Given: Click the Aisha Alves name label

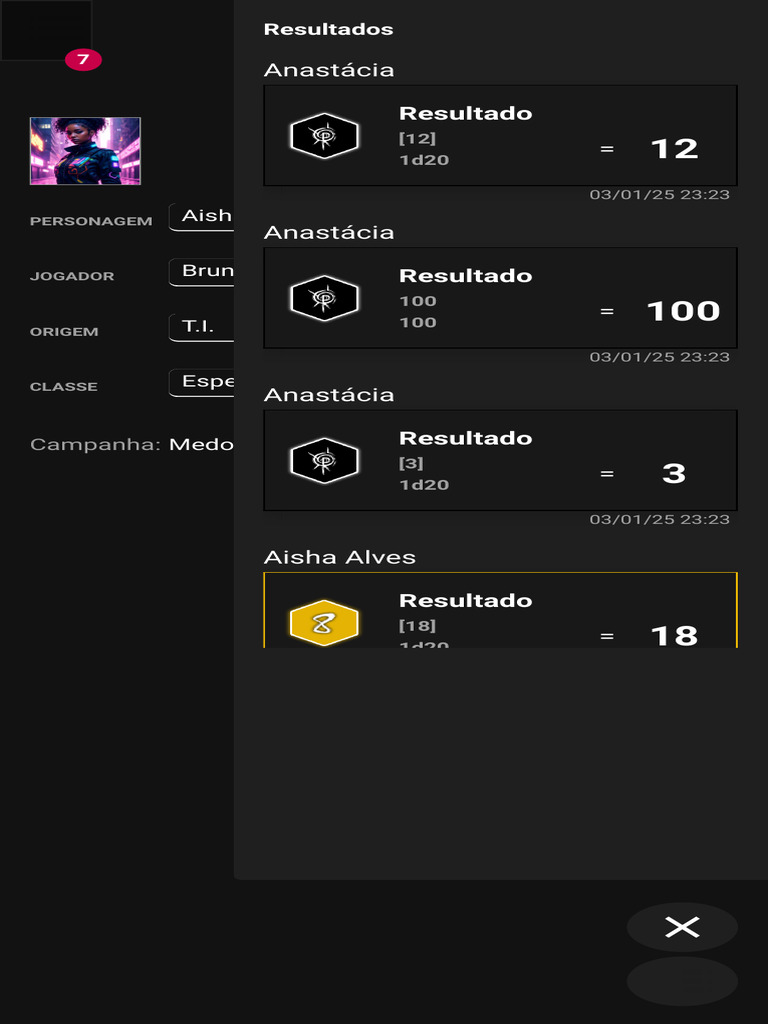Looking at the screenshot, I should pyautogui.click(x=340, y=557).
